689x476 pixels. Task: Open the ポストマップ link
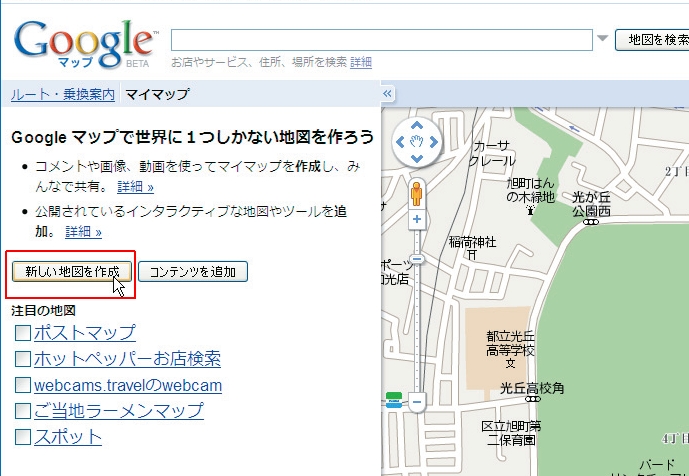85,333
